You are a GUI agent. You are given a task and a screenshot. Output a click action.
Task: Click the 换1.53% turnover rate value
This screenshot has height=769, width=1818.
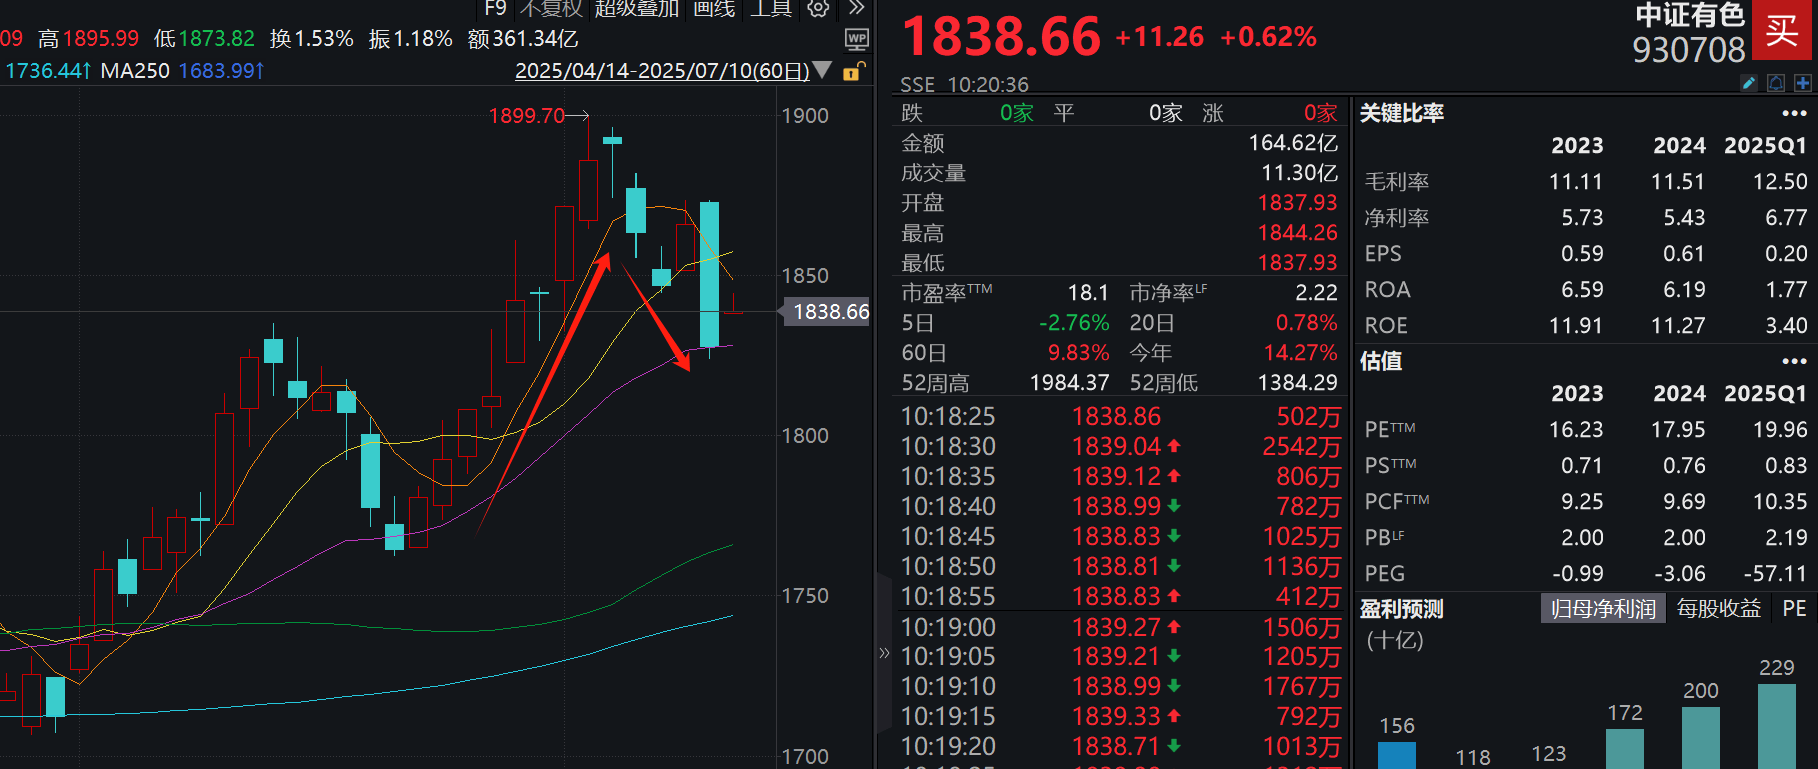312,39
